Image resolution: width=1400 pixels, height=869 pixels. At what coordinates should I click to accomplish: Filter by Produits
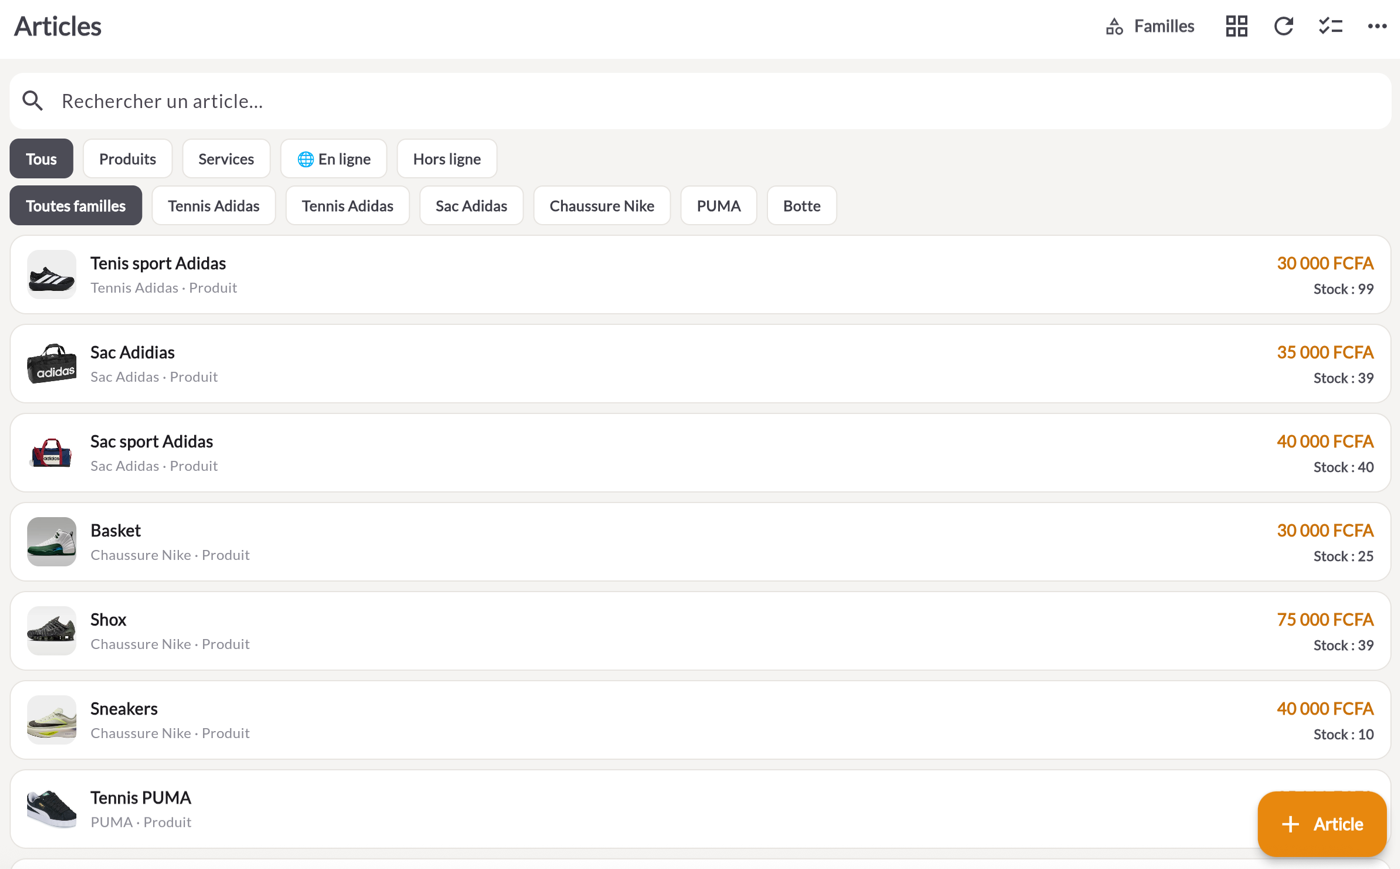[x=127, y=159]
